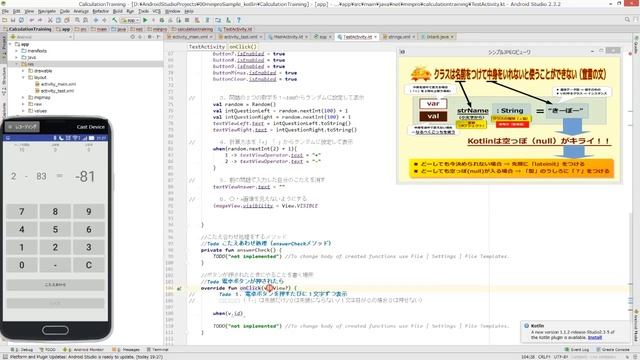This screenshot has height=360, width=640.
Task: Collapse the app module tree node
Action: (10, 44)
